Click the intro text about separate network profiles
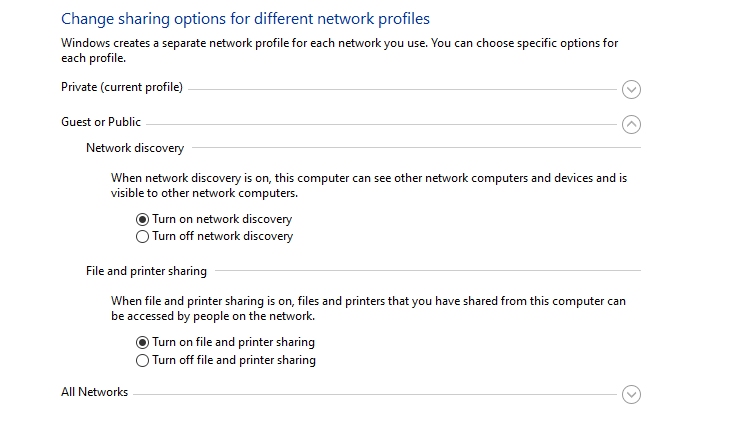This screenshot has height=445, width=737. pyautogui.click(x=340, y=50)
